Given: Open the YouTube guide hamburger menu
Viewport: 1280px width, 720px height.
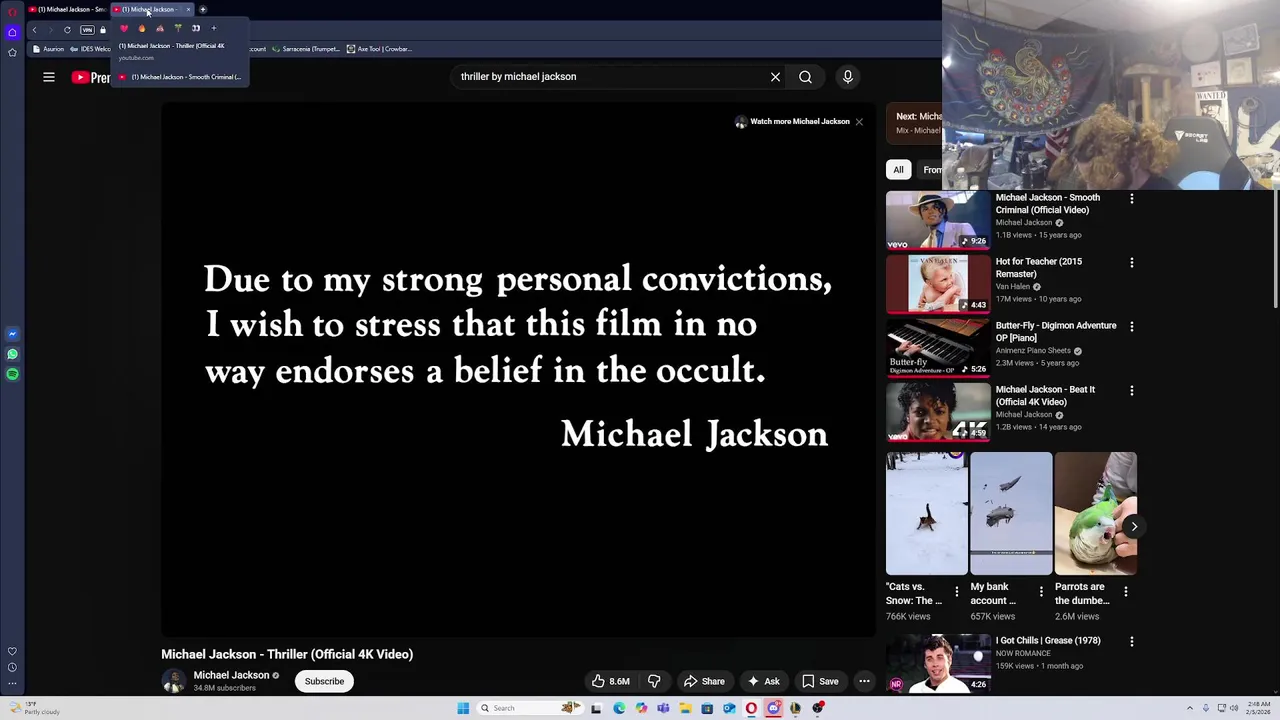Looking at the screenshot, I should click(48, 77).
